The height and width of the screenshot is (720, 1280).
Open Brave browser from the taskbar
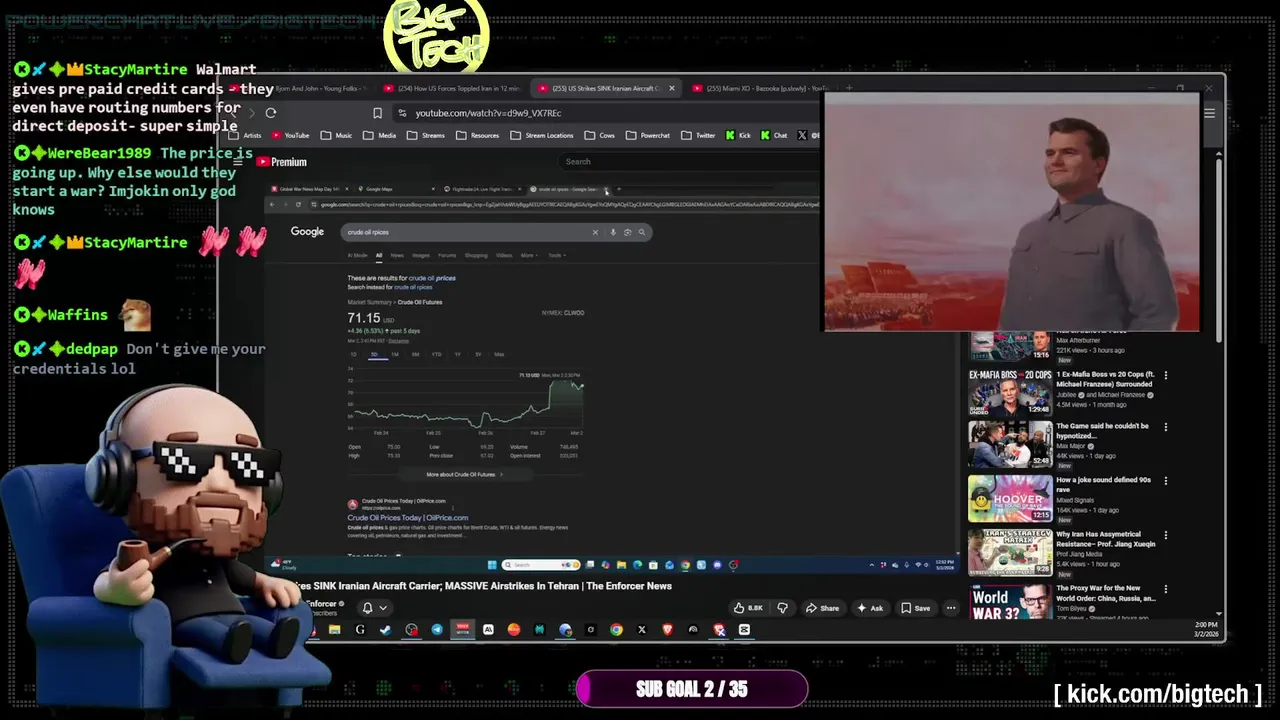(x=668, y=630)
